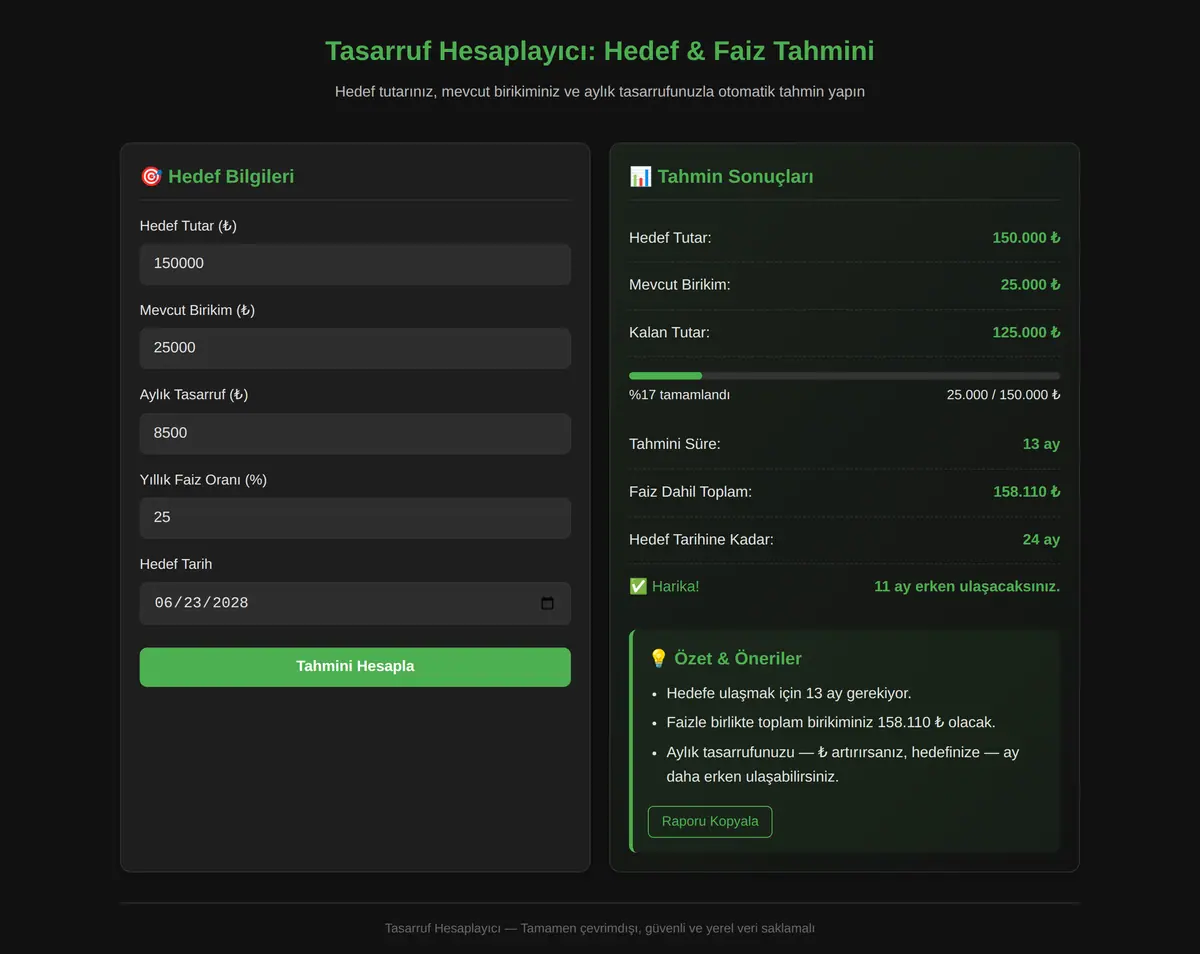This screenshot has height=954, width=1200.
Task: Click the Kalan Tutar value 125.000 ₺
Action: [x=1026, y=333]
